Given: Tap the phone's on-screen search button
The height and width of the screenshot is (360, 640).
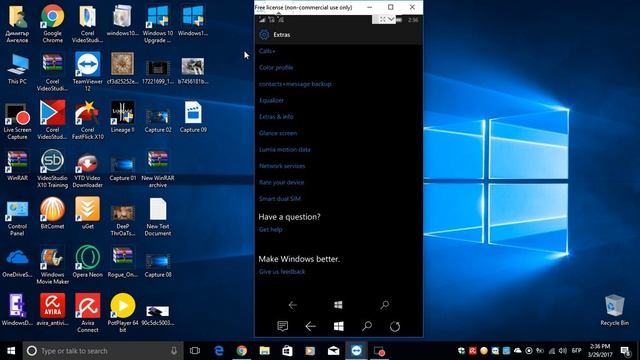Looking at the screenshot, I should pyautogui.click(x=384, y=305).
